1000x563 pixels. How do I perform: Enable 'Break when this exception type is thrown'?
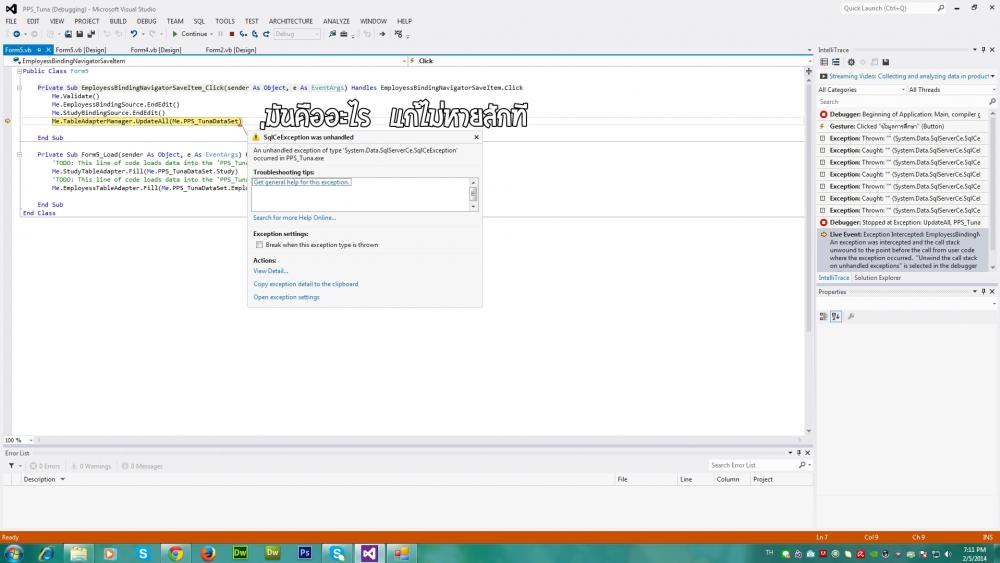(260, 245)
